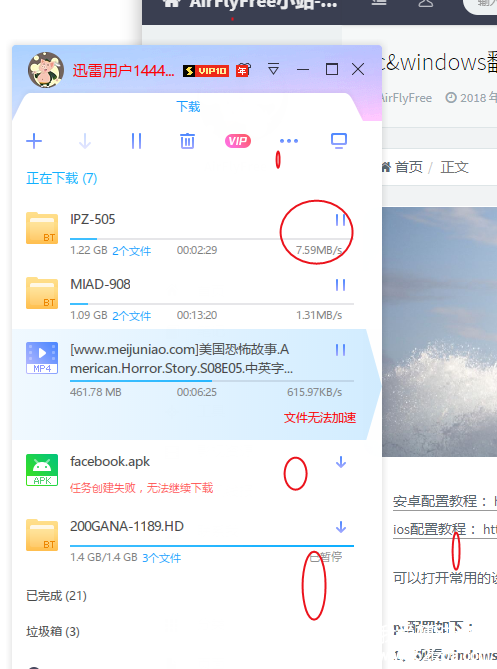The width and height of the screenshot is (497, 669).
Task: Click the green APK file icon
Action: click(42, 470)
